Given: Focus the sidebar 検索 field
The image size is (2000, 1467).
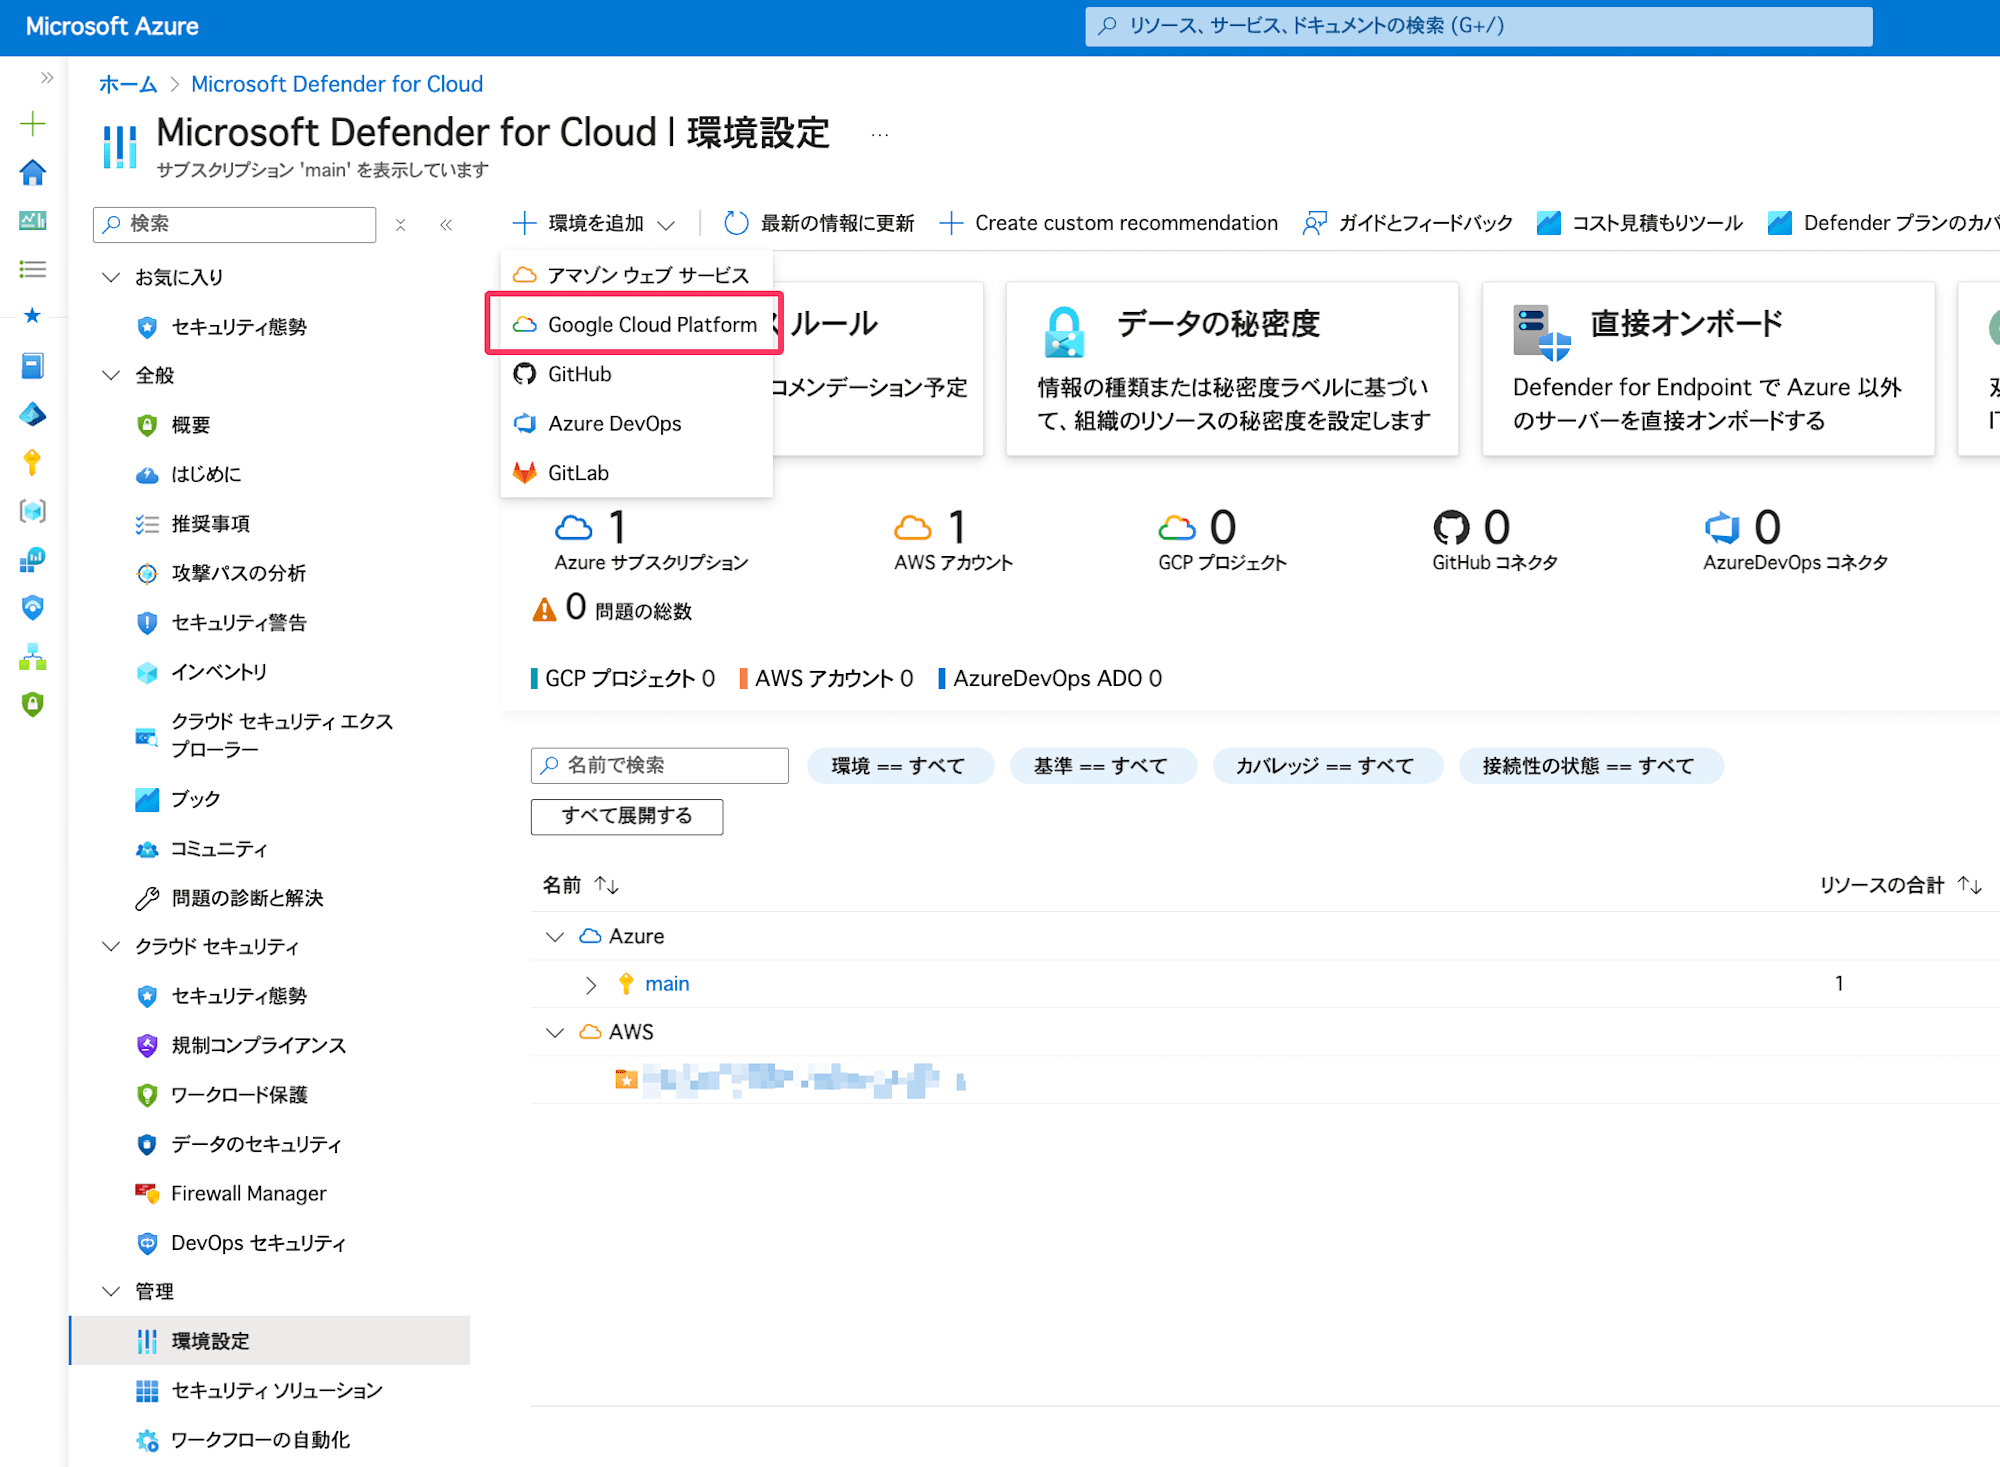Looking at the screenshot, I should (x=235, y=224).
